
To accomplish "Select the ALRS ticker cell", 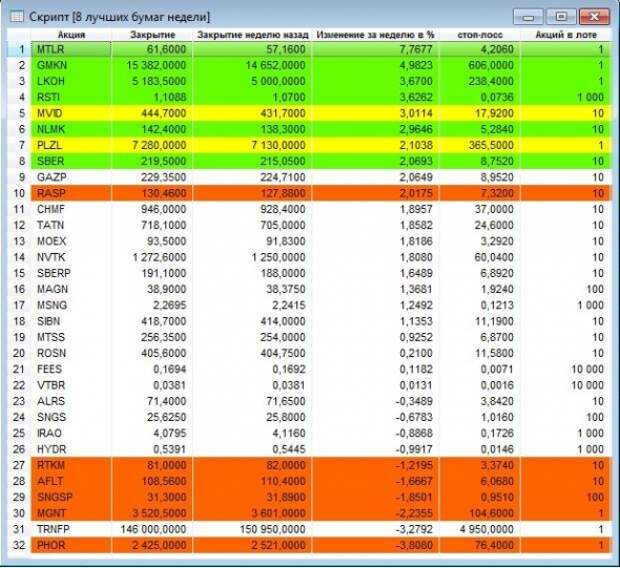I will (x=71, y=401).
